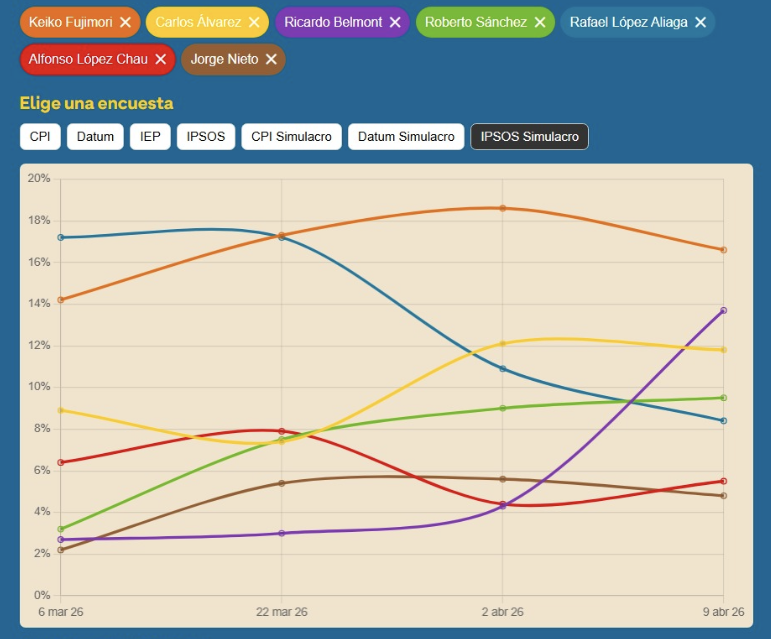Click the Ricardo Belmont candidate label
The width and height of the screenshot is (771, 639).
(333, 22)
